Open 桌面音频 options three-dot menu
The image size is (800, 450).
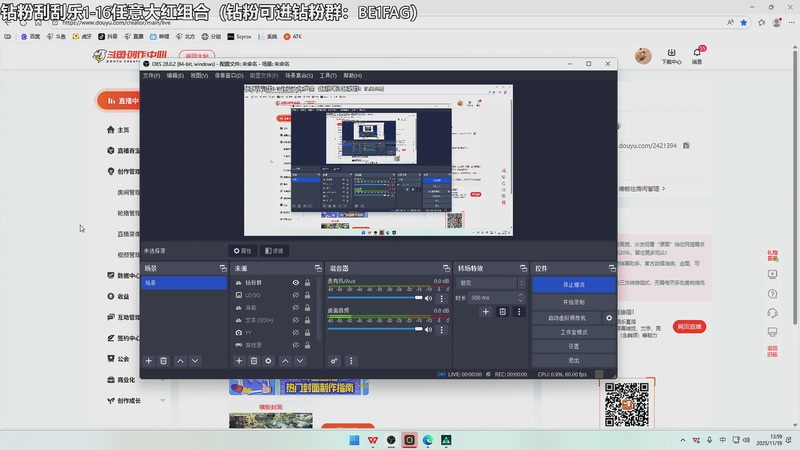[x=442, y=330]
